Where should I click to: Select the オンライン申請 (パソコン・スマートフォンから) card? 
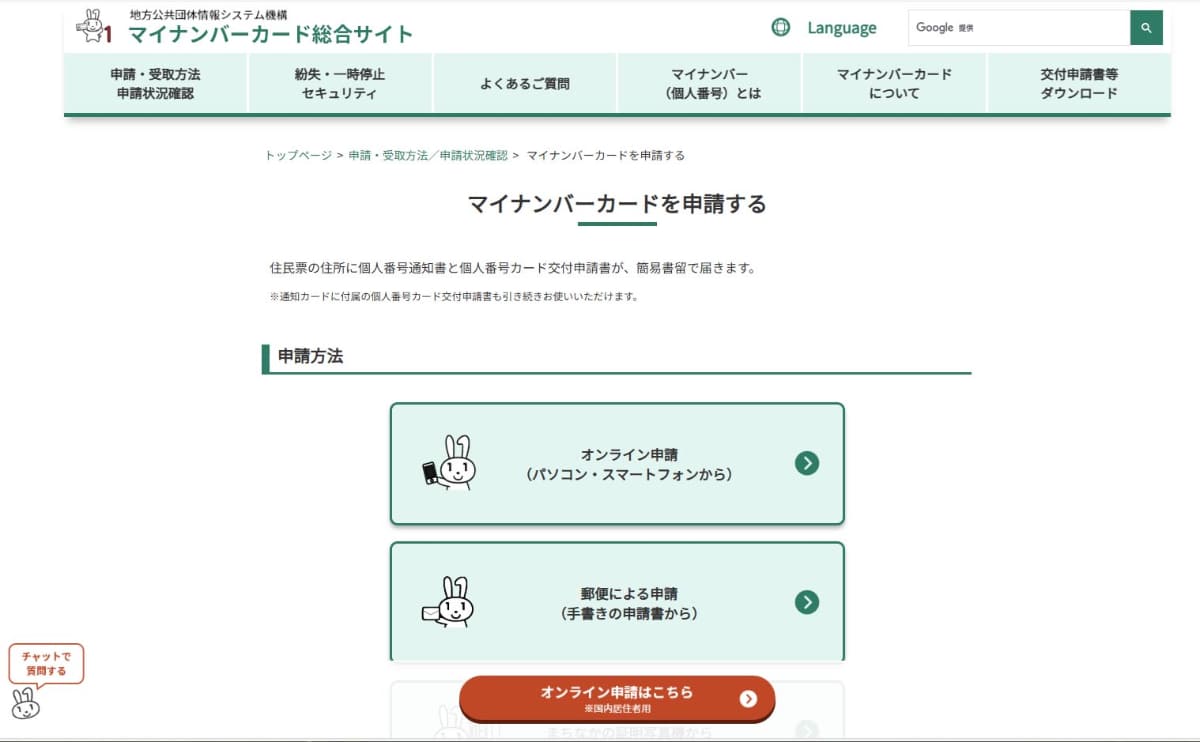click(x=617, y=464)
